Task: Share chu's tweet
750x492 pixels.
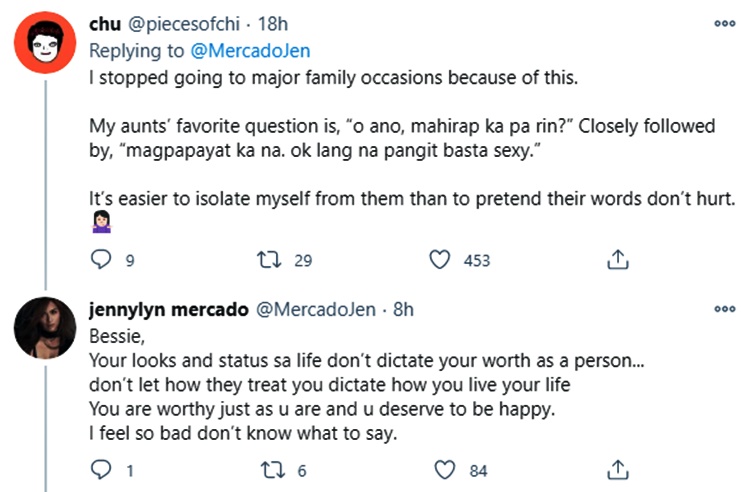Action: (x=618, y=260)
